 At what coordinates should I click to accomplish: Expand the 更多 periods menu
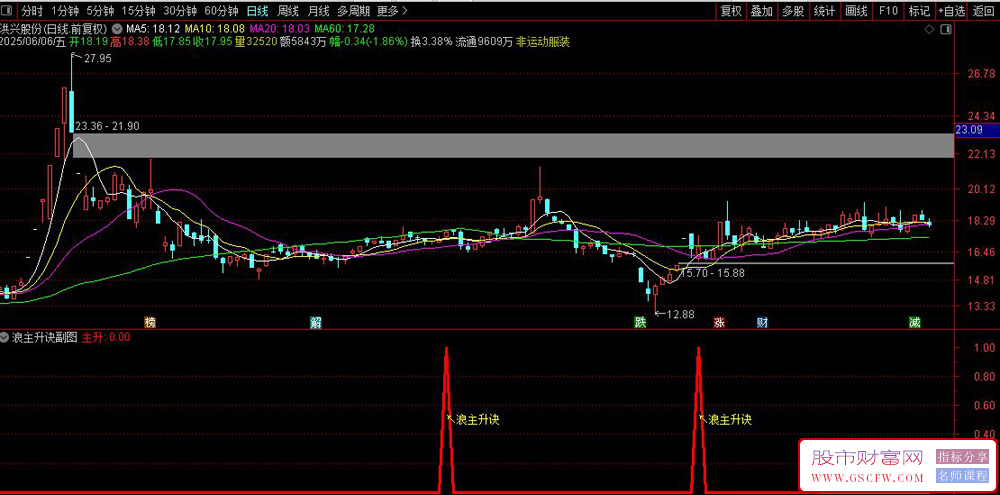392,11
